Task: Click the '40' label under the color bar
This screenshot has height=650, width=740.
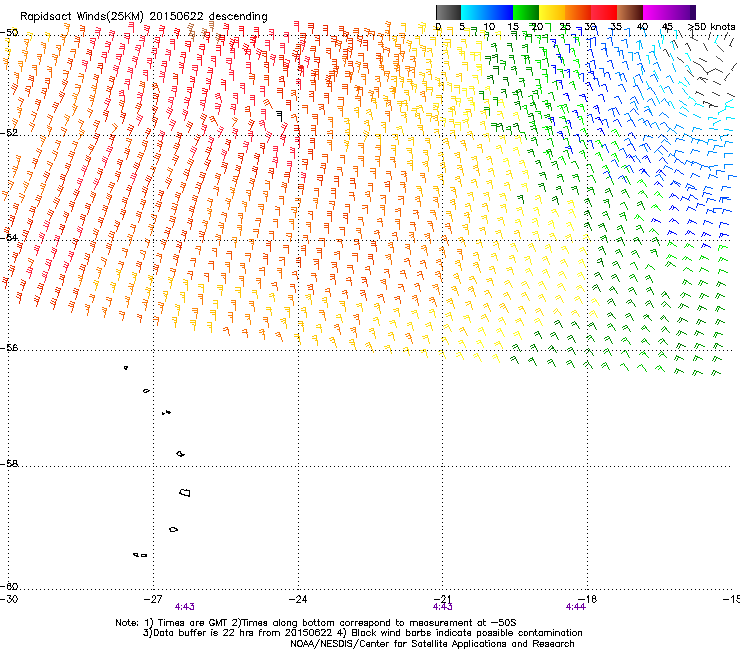Action: click(x=642, y=26)
